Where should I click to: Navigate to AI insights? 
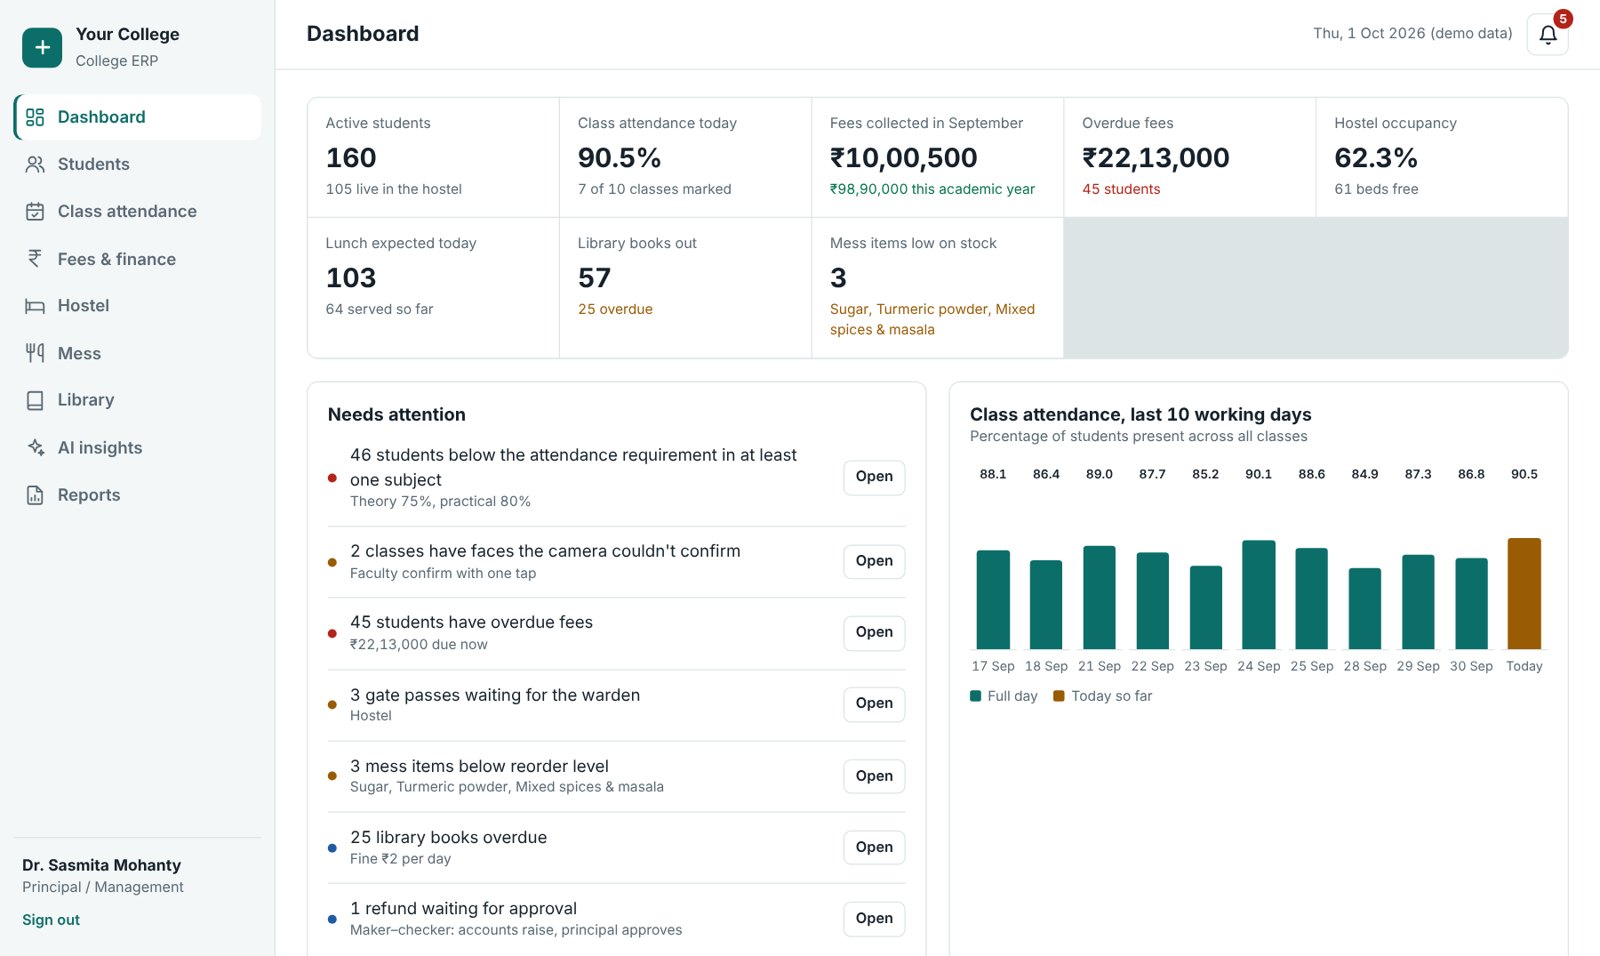138,448
